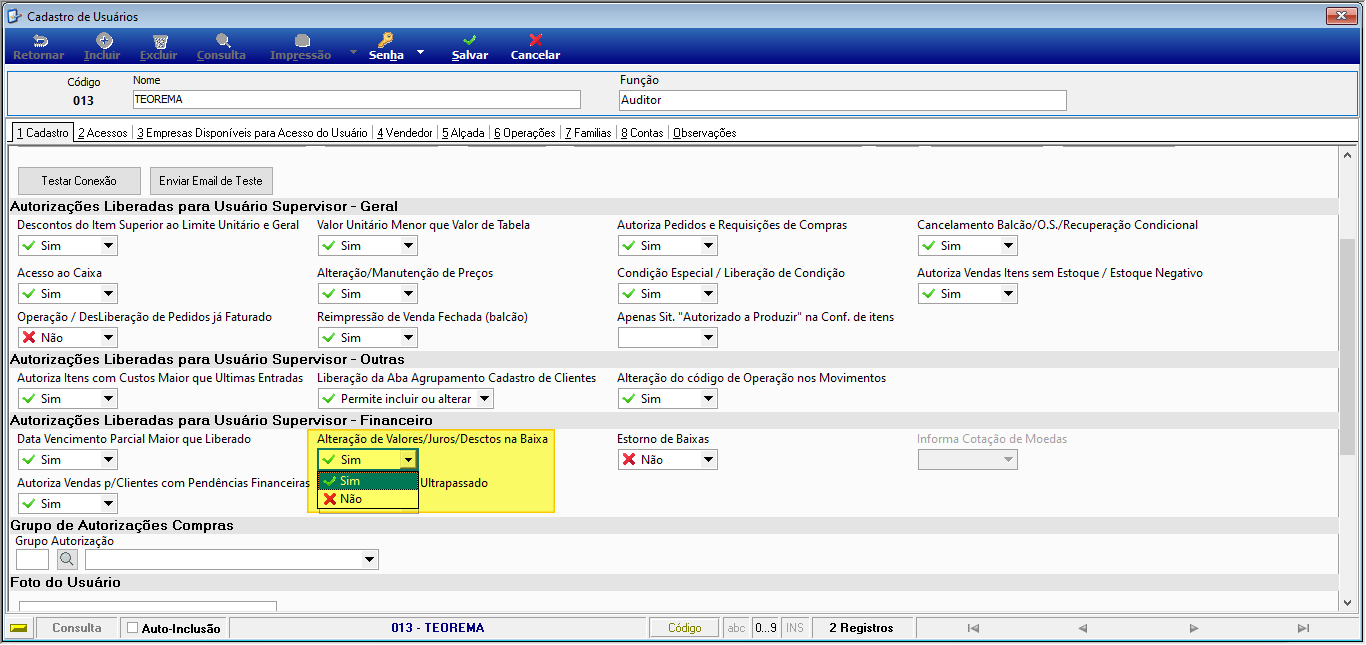Select Sim option in open dropdown list
1366x645 pixels.
(x=368, y=481)
